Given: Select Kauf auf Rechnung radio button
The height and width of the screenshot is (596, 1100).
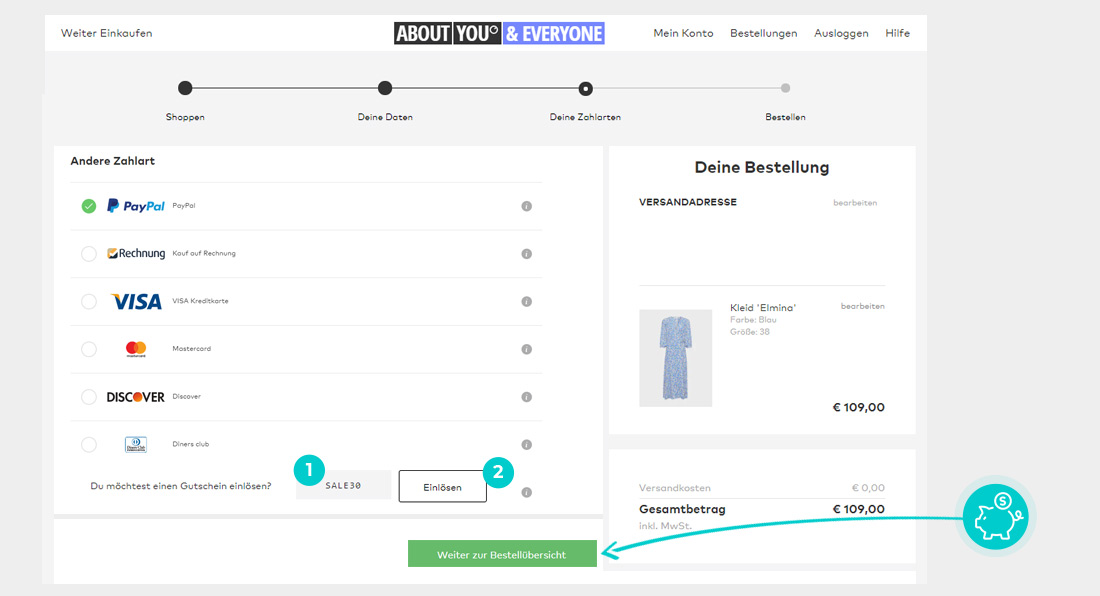Looking at the screenshot, I should [88, 254].
